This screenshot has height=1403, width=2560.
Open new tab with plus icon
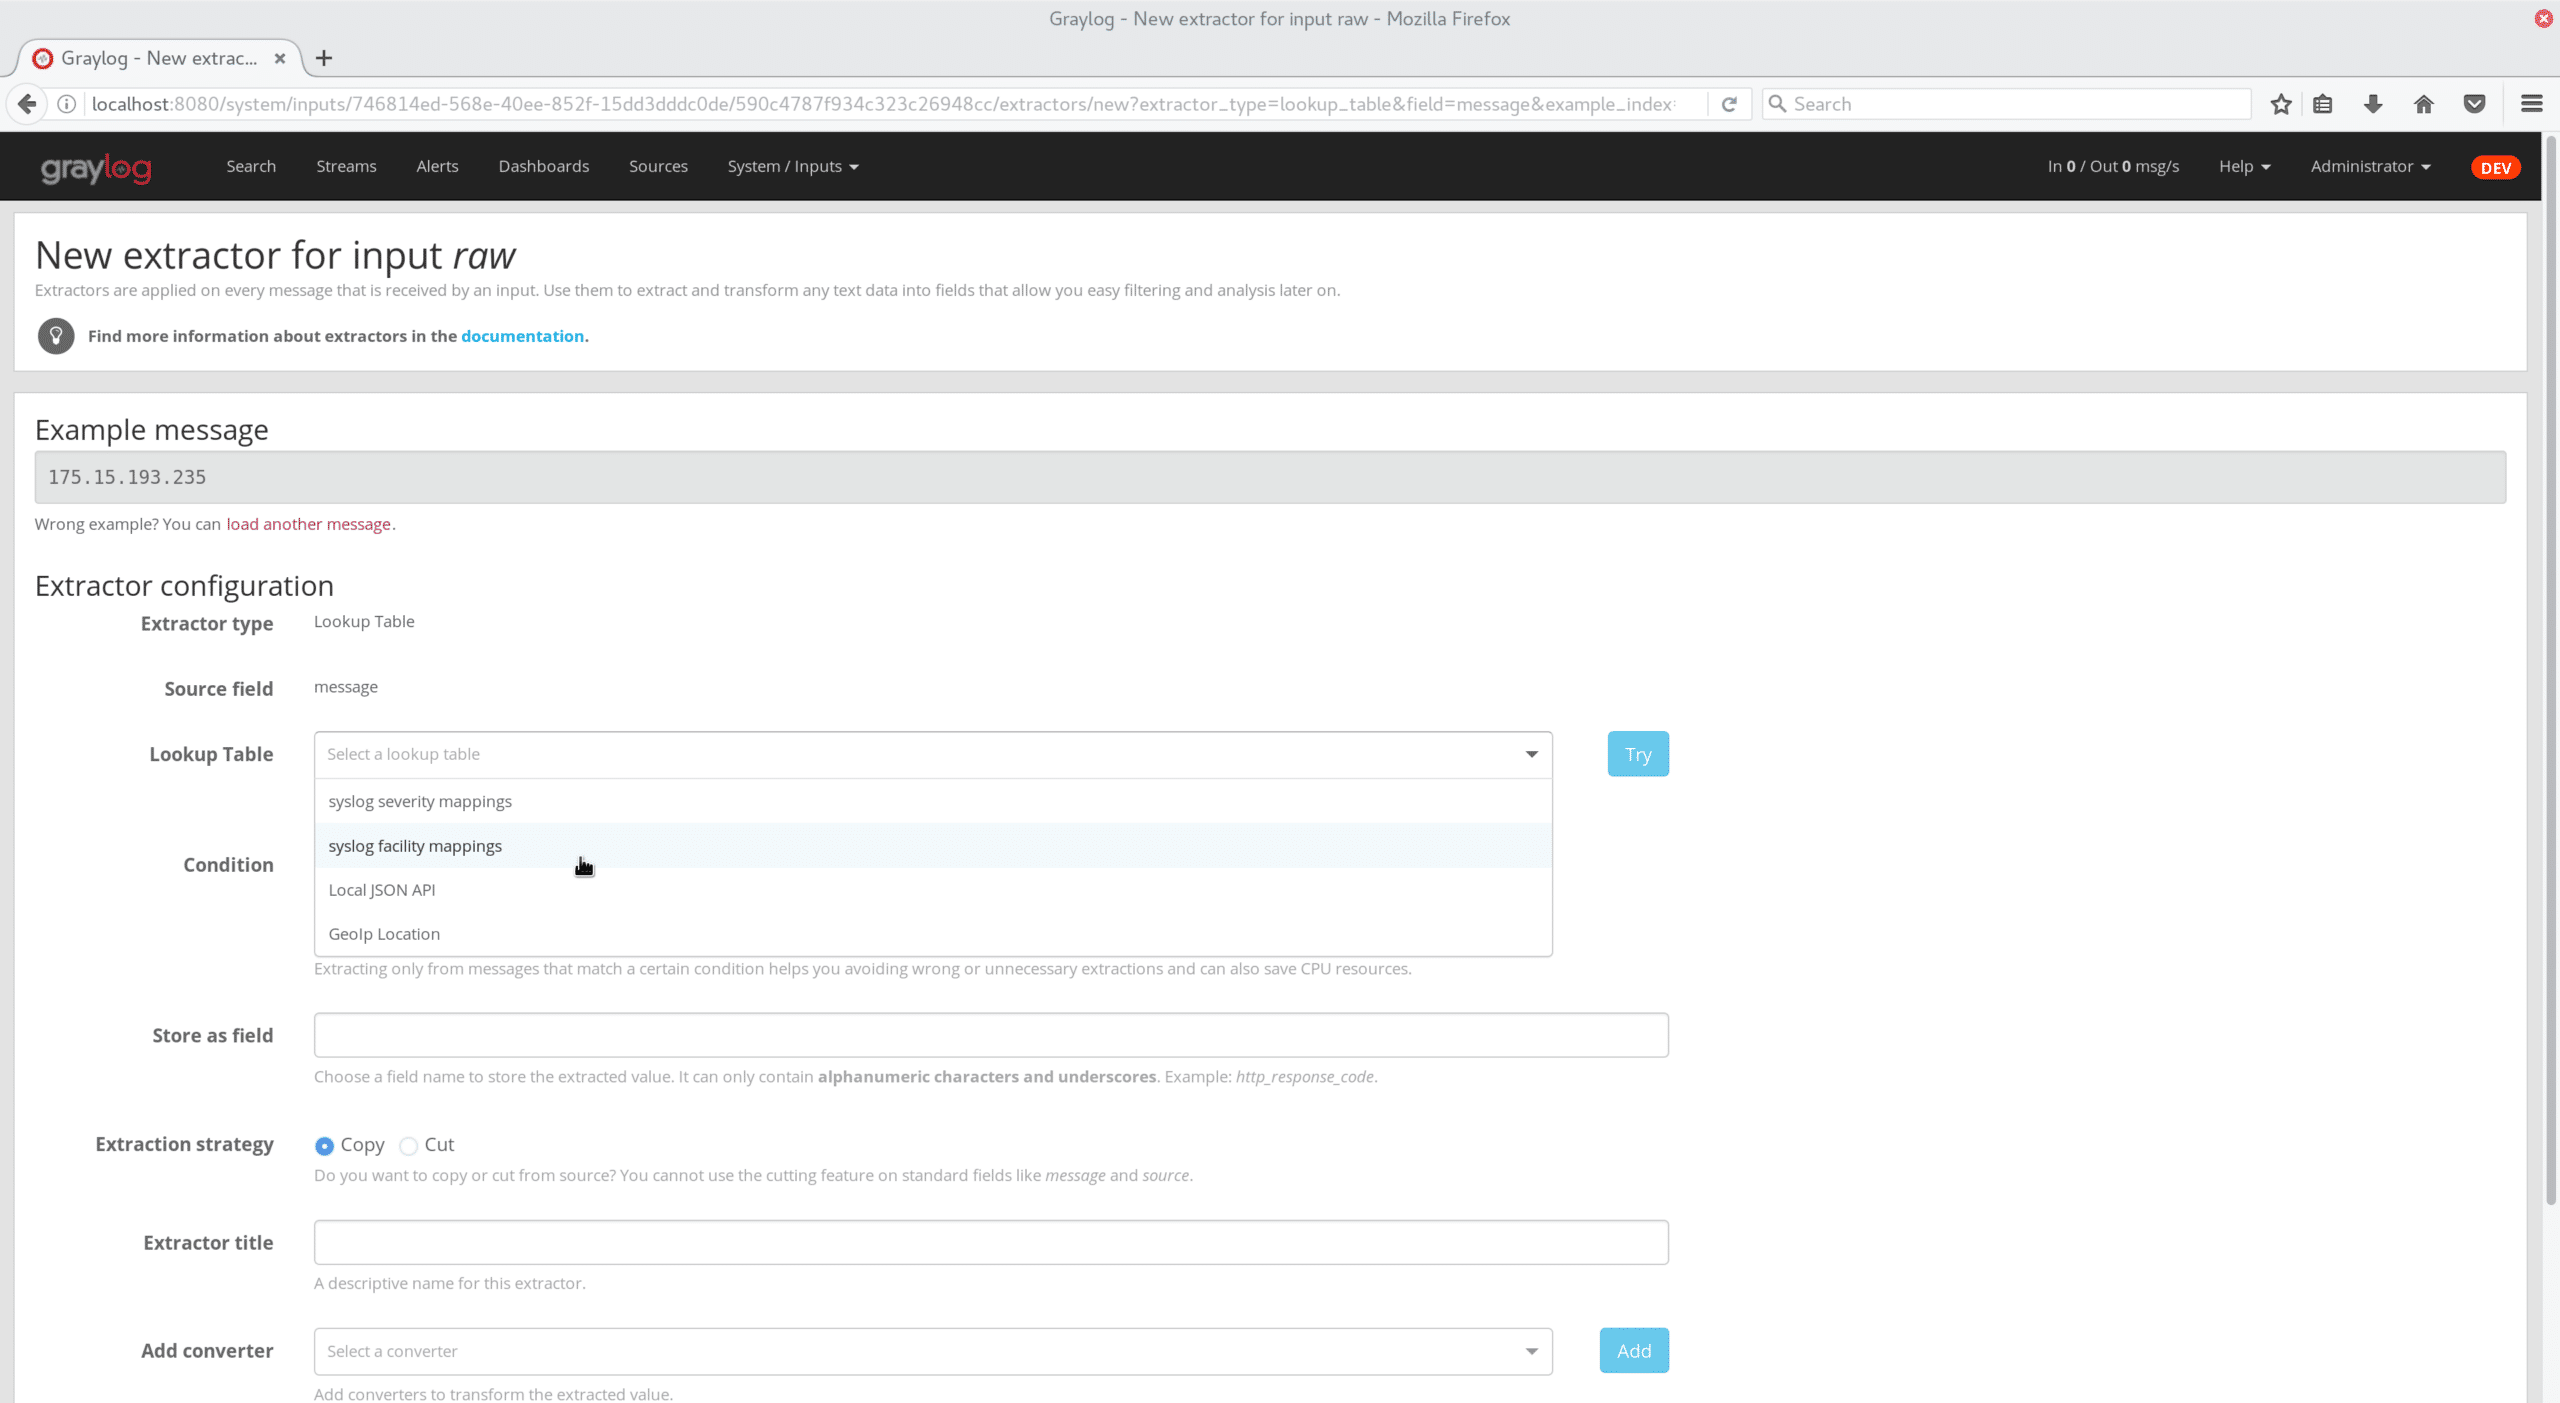click(324, 58)
